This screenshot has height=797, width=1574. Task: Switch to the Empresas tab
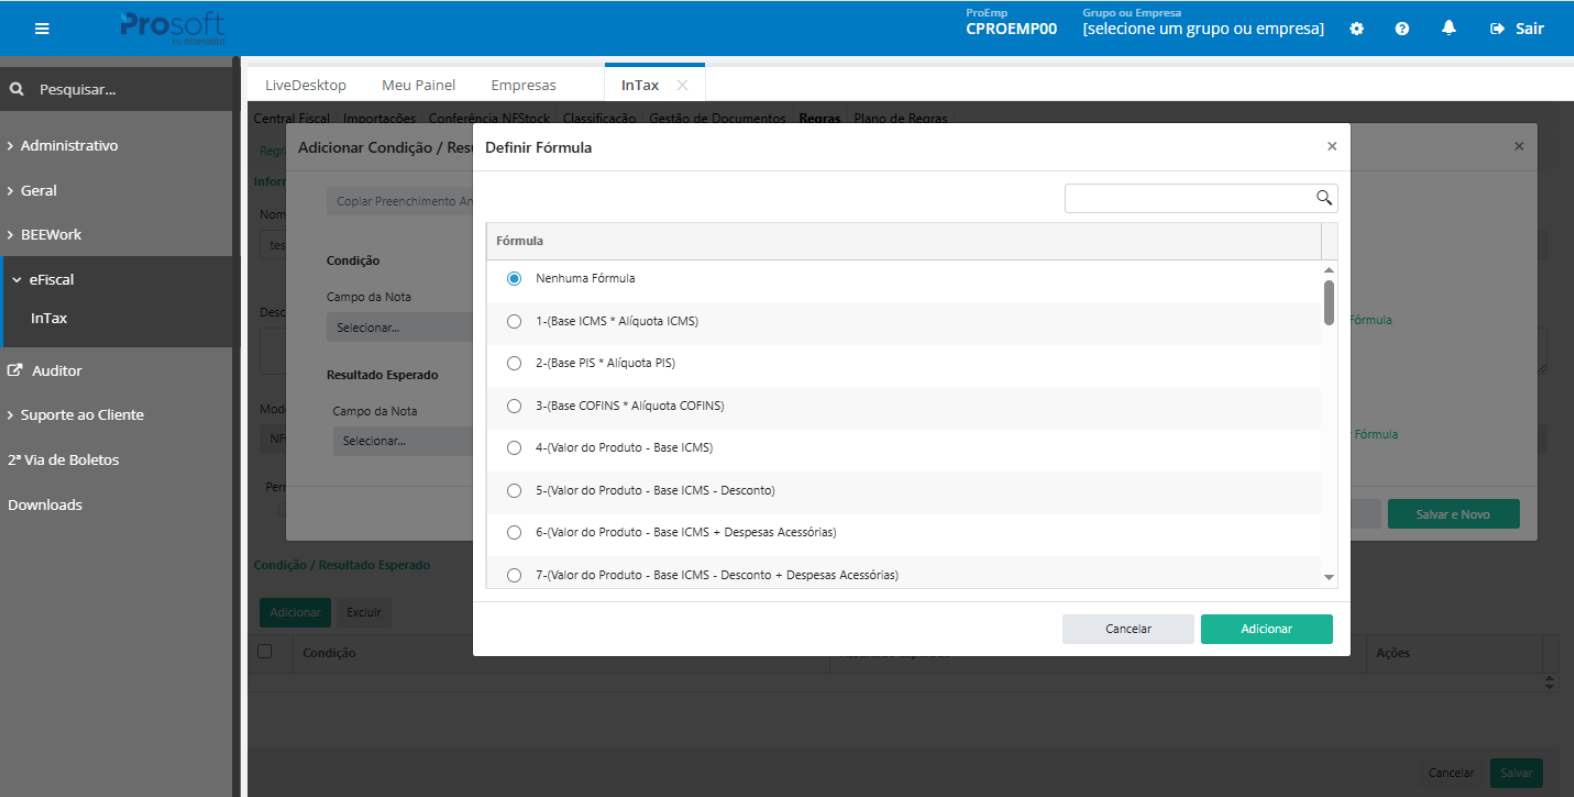pyautogui.click(x=523, y=85)
